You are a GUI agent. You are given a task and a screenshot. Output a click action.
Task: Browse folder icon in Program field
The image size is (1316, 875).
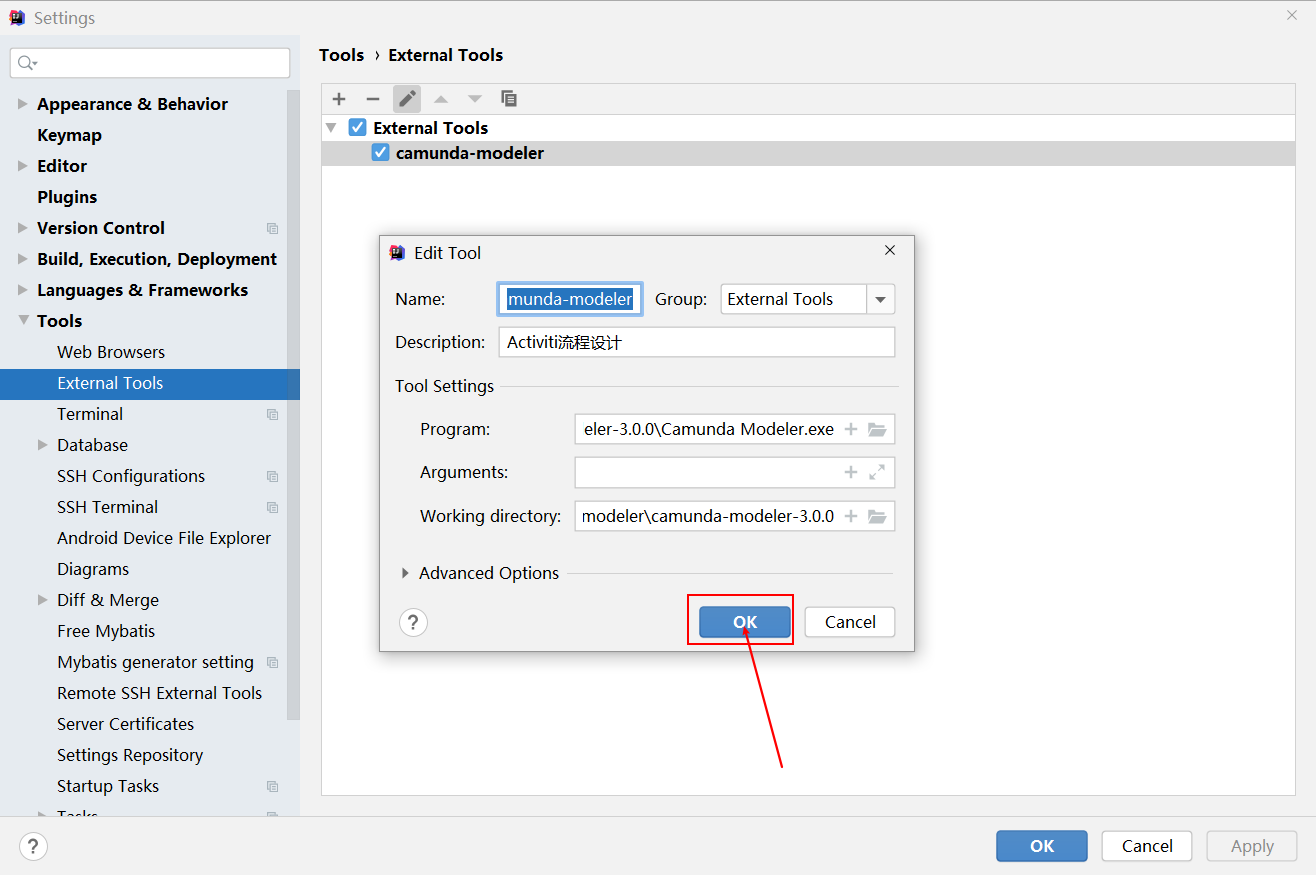click(877, 429)
